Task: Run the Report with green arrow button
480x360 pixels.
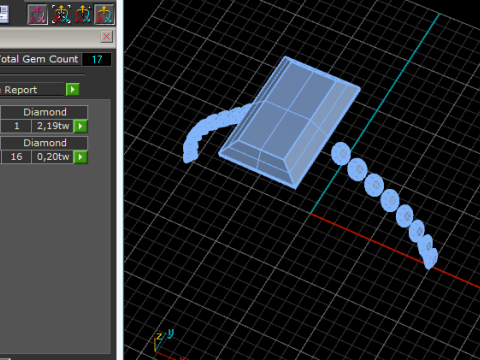Action: (73, 89)
